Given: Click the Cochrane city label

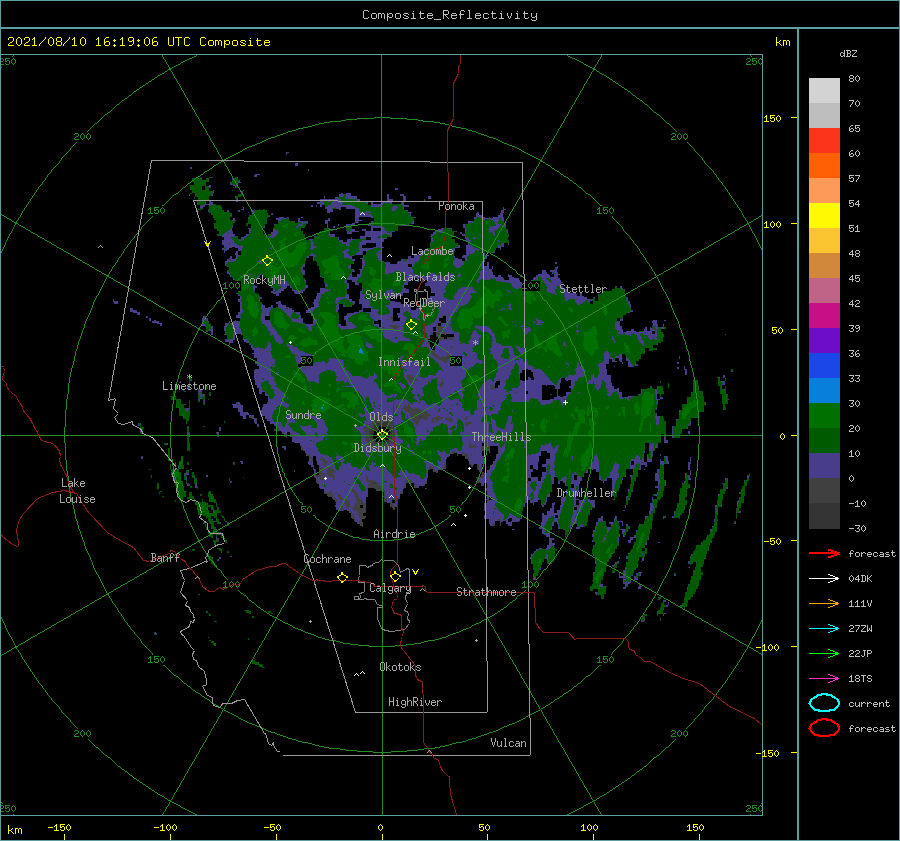Looking at the screenshot, I should (327, 559).
